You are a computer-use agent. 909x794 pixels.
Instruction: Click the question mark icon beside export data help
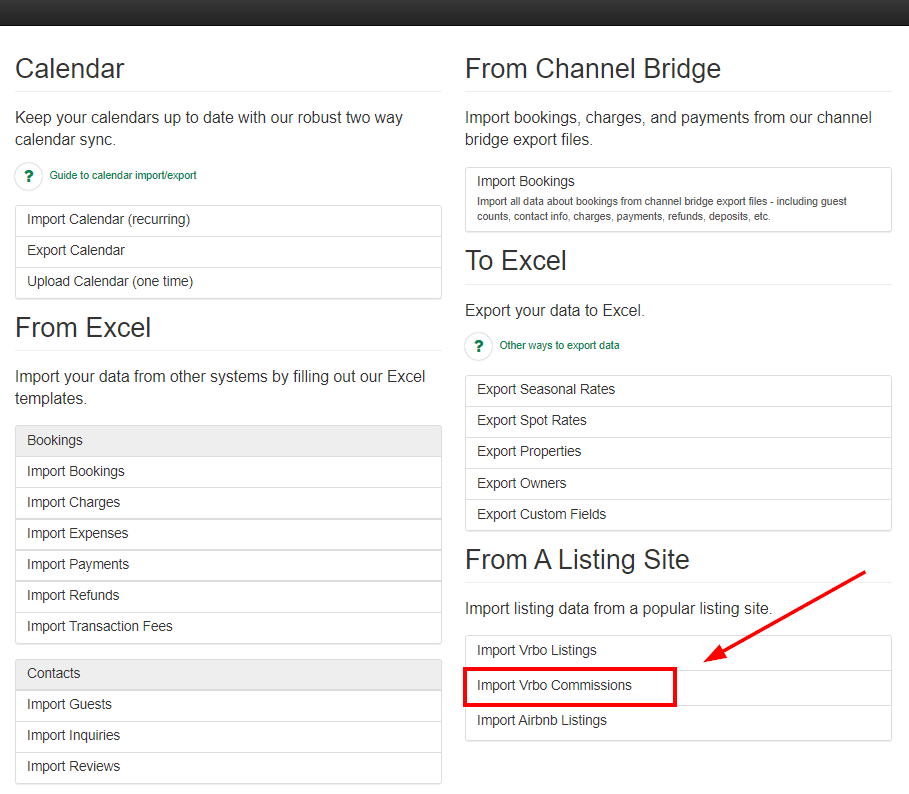[x=479, y=346]
